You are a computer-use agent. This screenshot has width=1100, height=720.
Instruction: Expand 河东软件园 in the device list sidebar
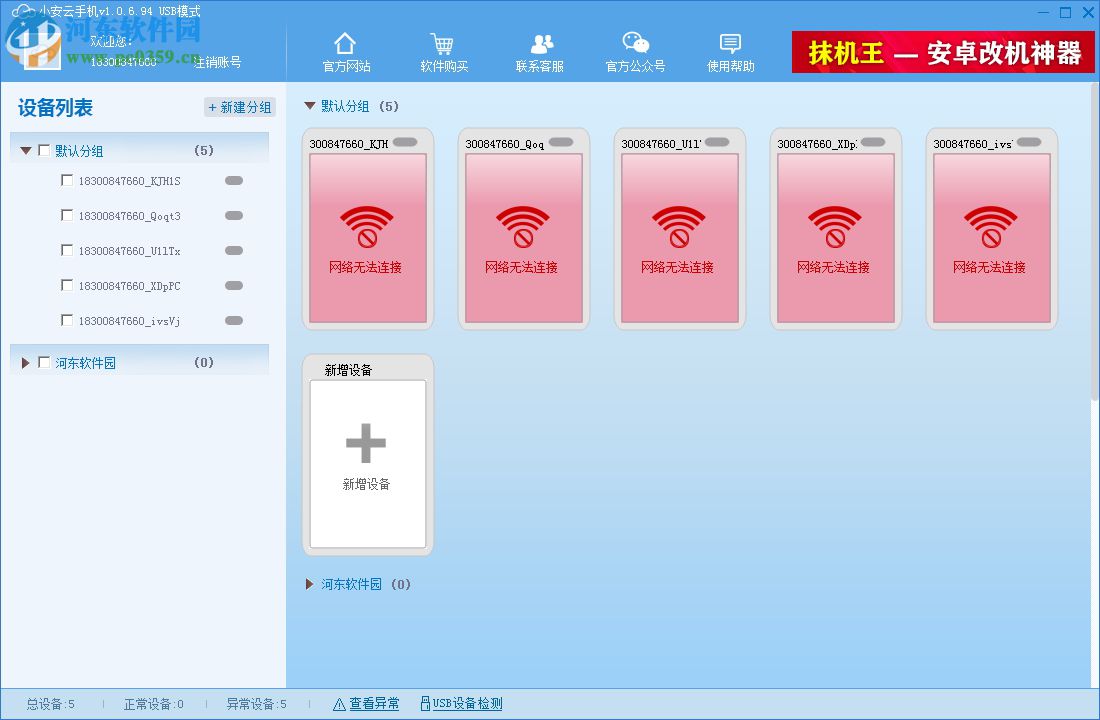coord(25,362)
